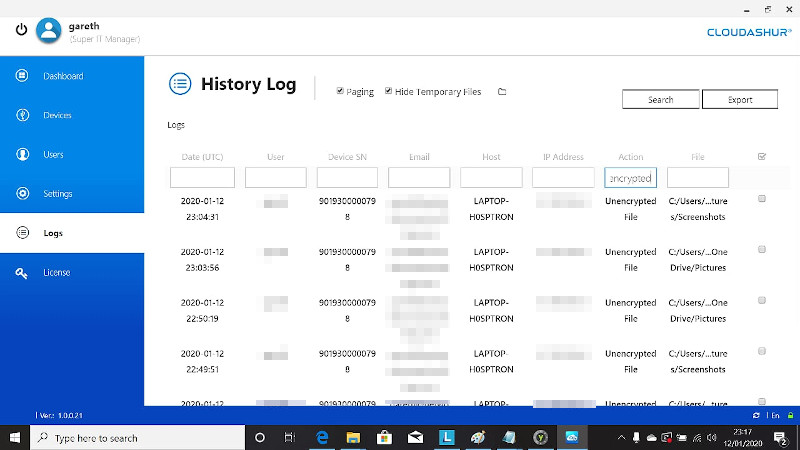Click the 'En' language selector
The width and height of the screenshot is (800, 450).
click(x=775, y=416)
